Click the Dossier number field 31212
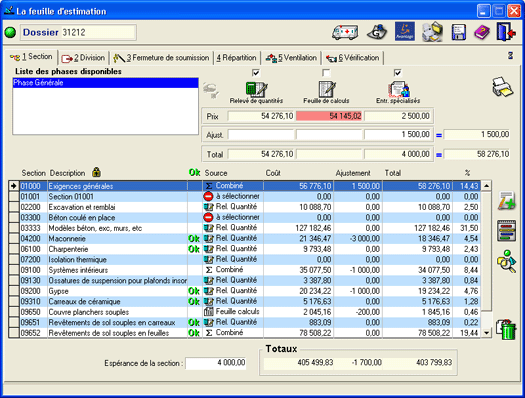Image resolution: width=525 pixels, height=398 pixels. [98, 32]
